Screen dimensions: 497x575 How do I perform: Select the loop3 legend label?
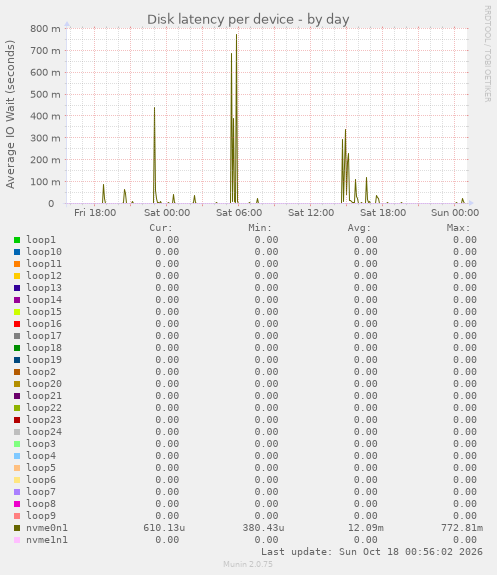[41, 444]
